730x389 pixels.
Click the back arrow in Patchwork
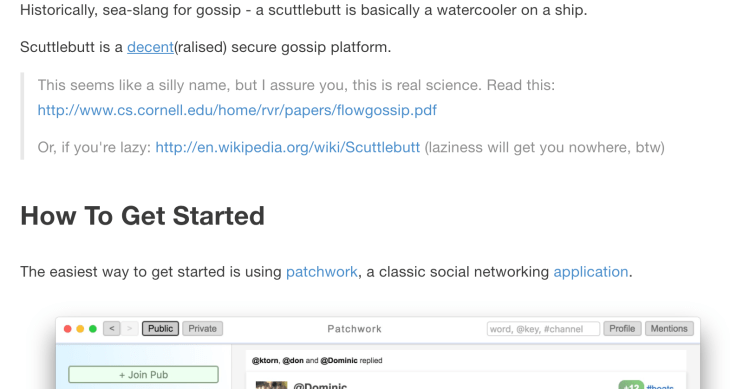coord(112,329)
